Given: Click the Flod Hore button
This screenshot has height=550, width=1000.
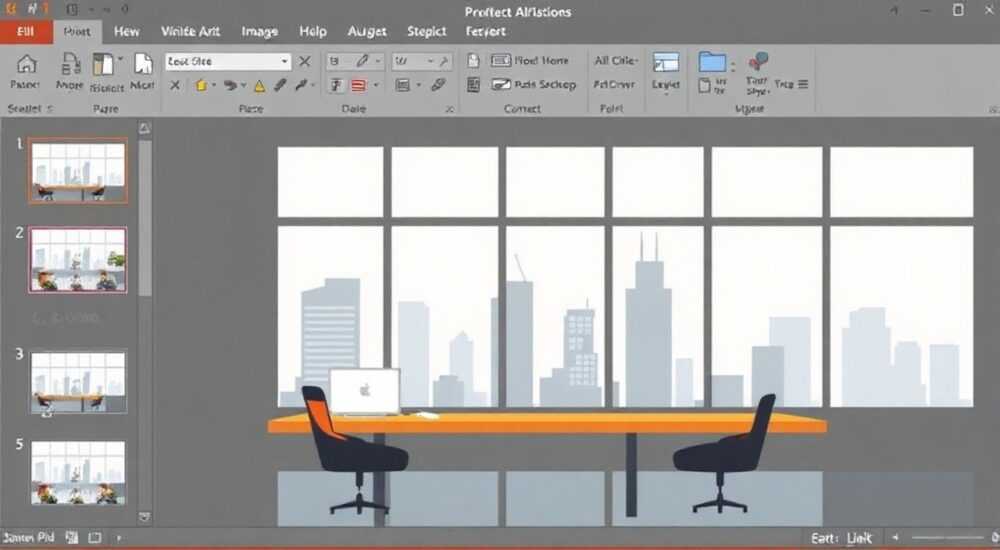Looking at the screenshot, I should pos(530,61).
